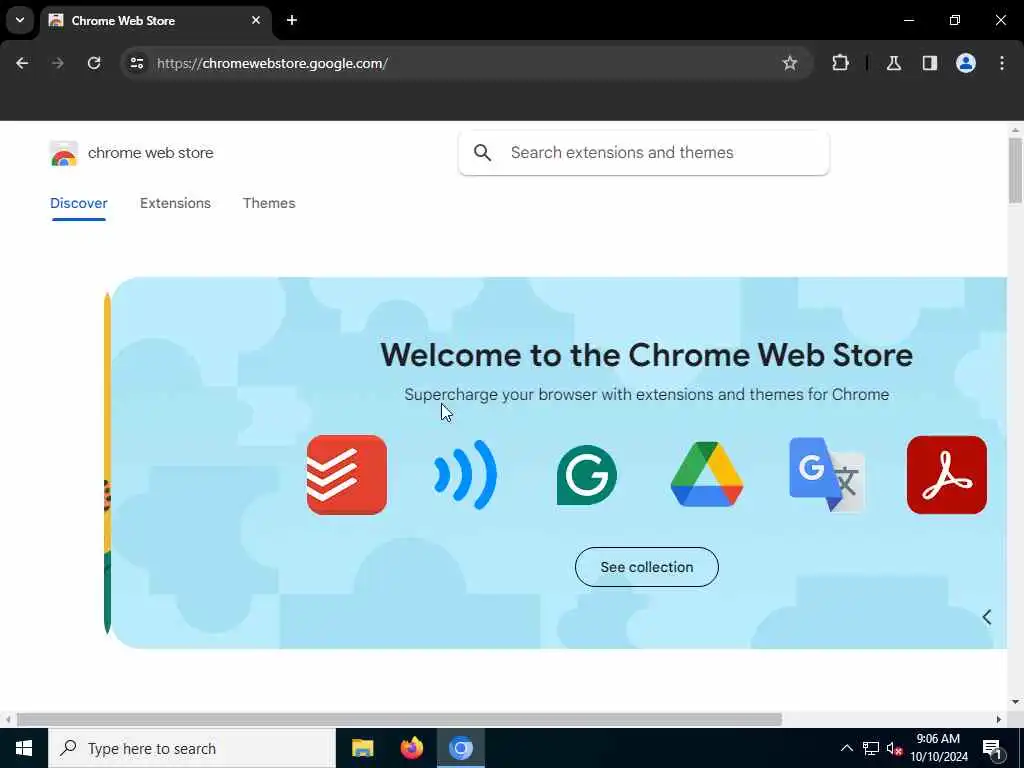Open the Google Translate extension icon
1024x768 pixels.
pos(827,474)
